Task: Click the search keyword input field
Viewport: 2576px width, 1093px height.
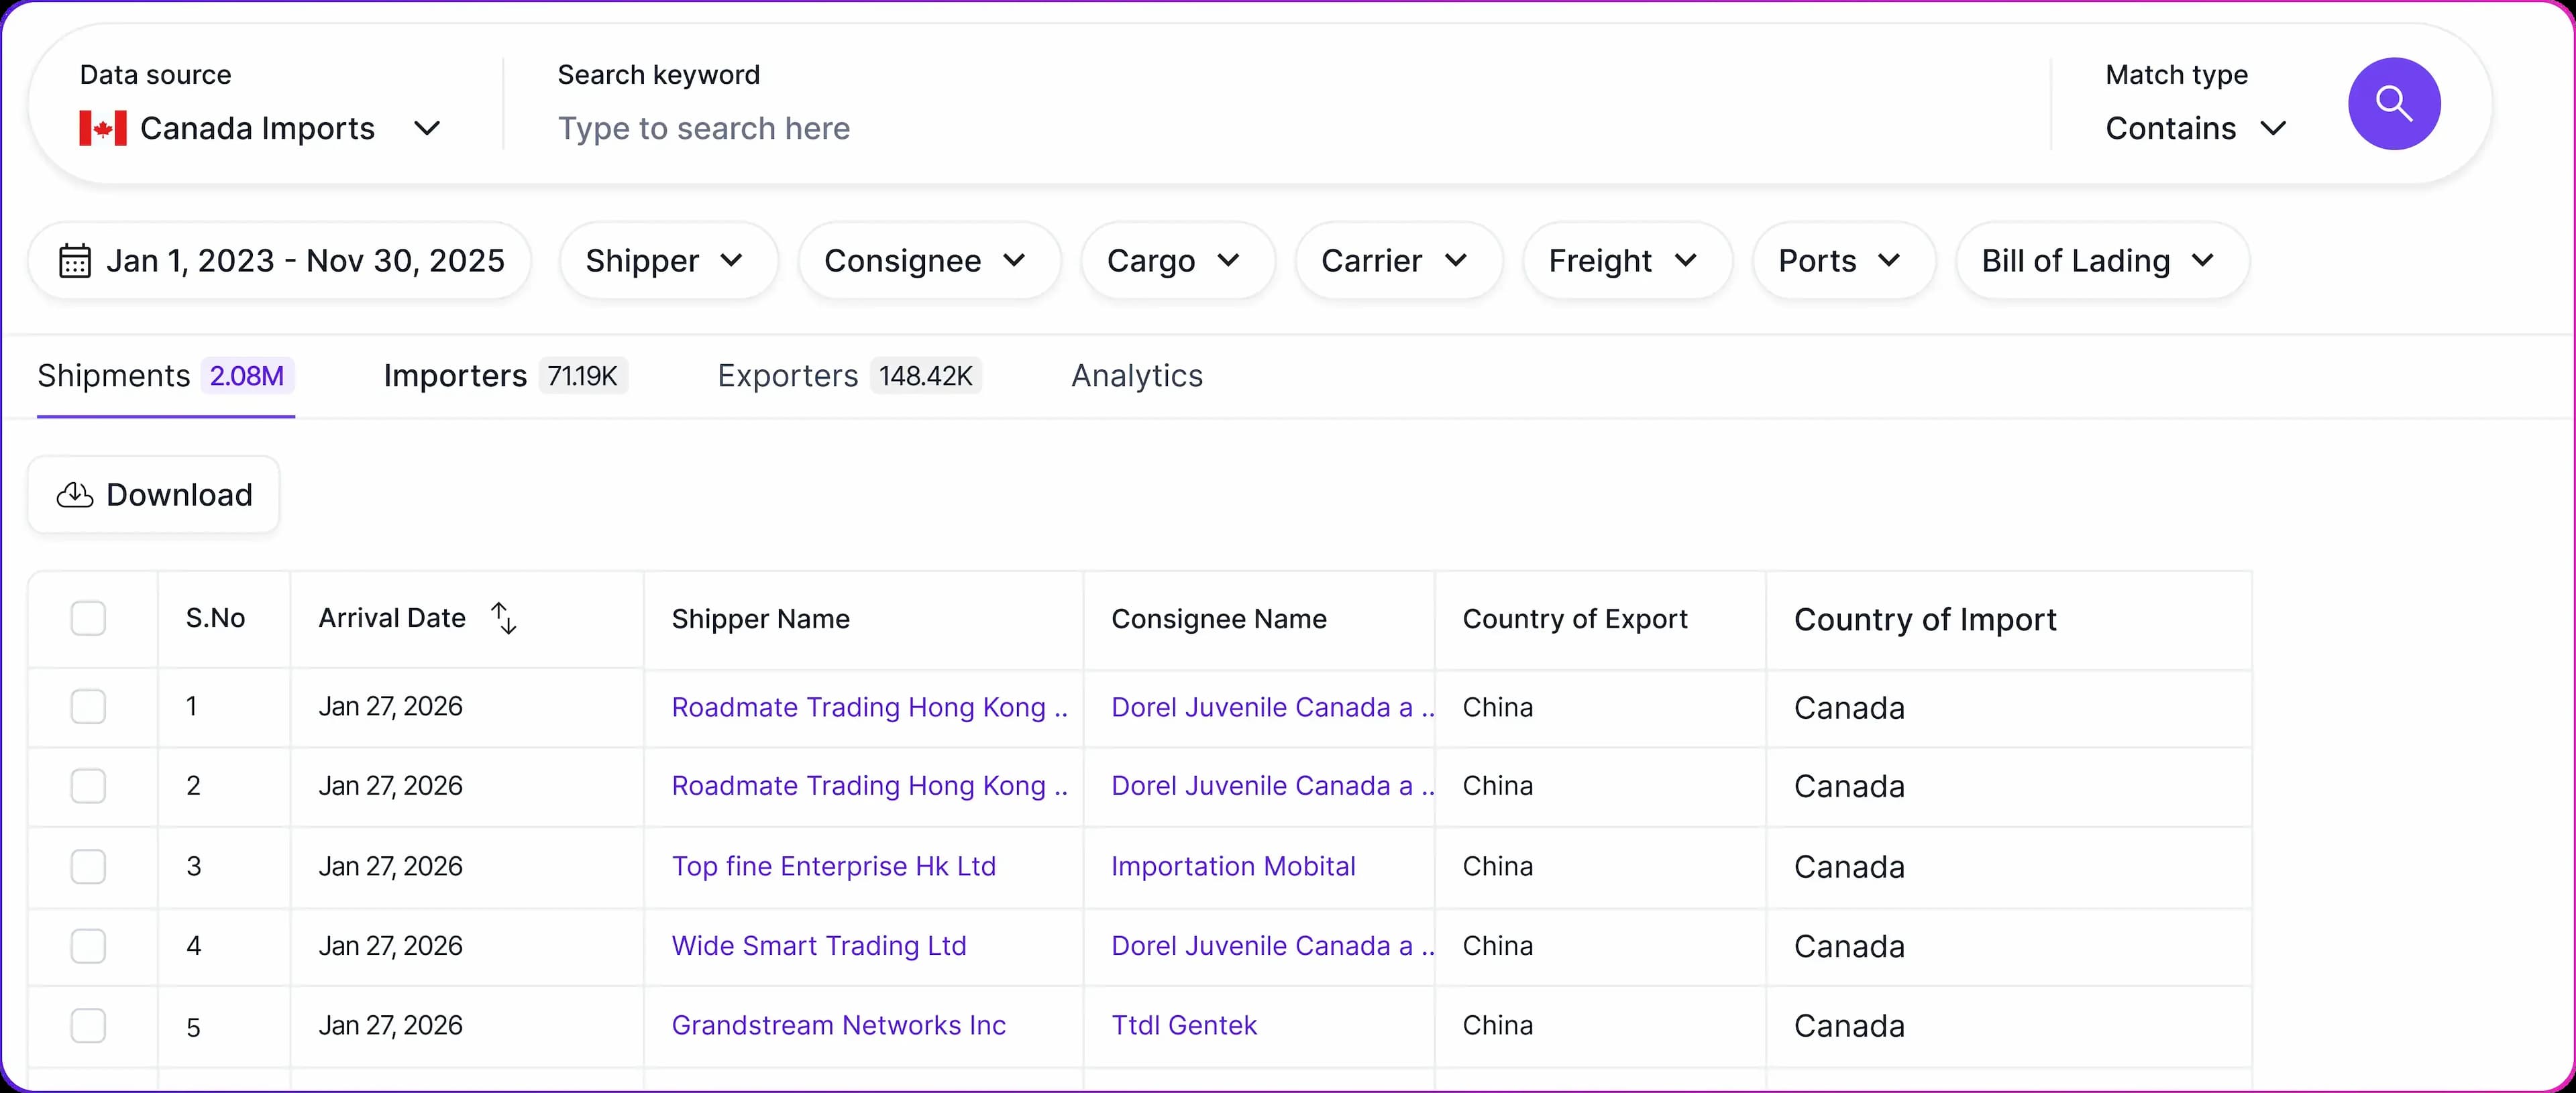Action: 1200,128
